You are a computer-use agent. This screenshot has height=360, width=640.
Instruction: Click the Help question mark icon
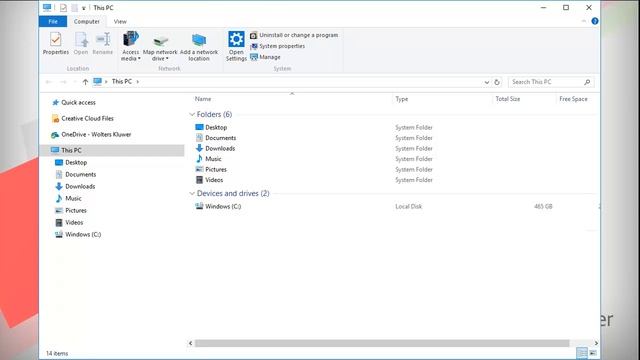click(x=595, y=21)
